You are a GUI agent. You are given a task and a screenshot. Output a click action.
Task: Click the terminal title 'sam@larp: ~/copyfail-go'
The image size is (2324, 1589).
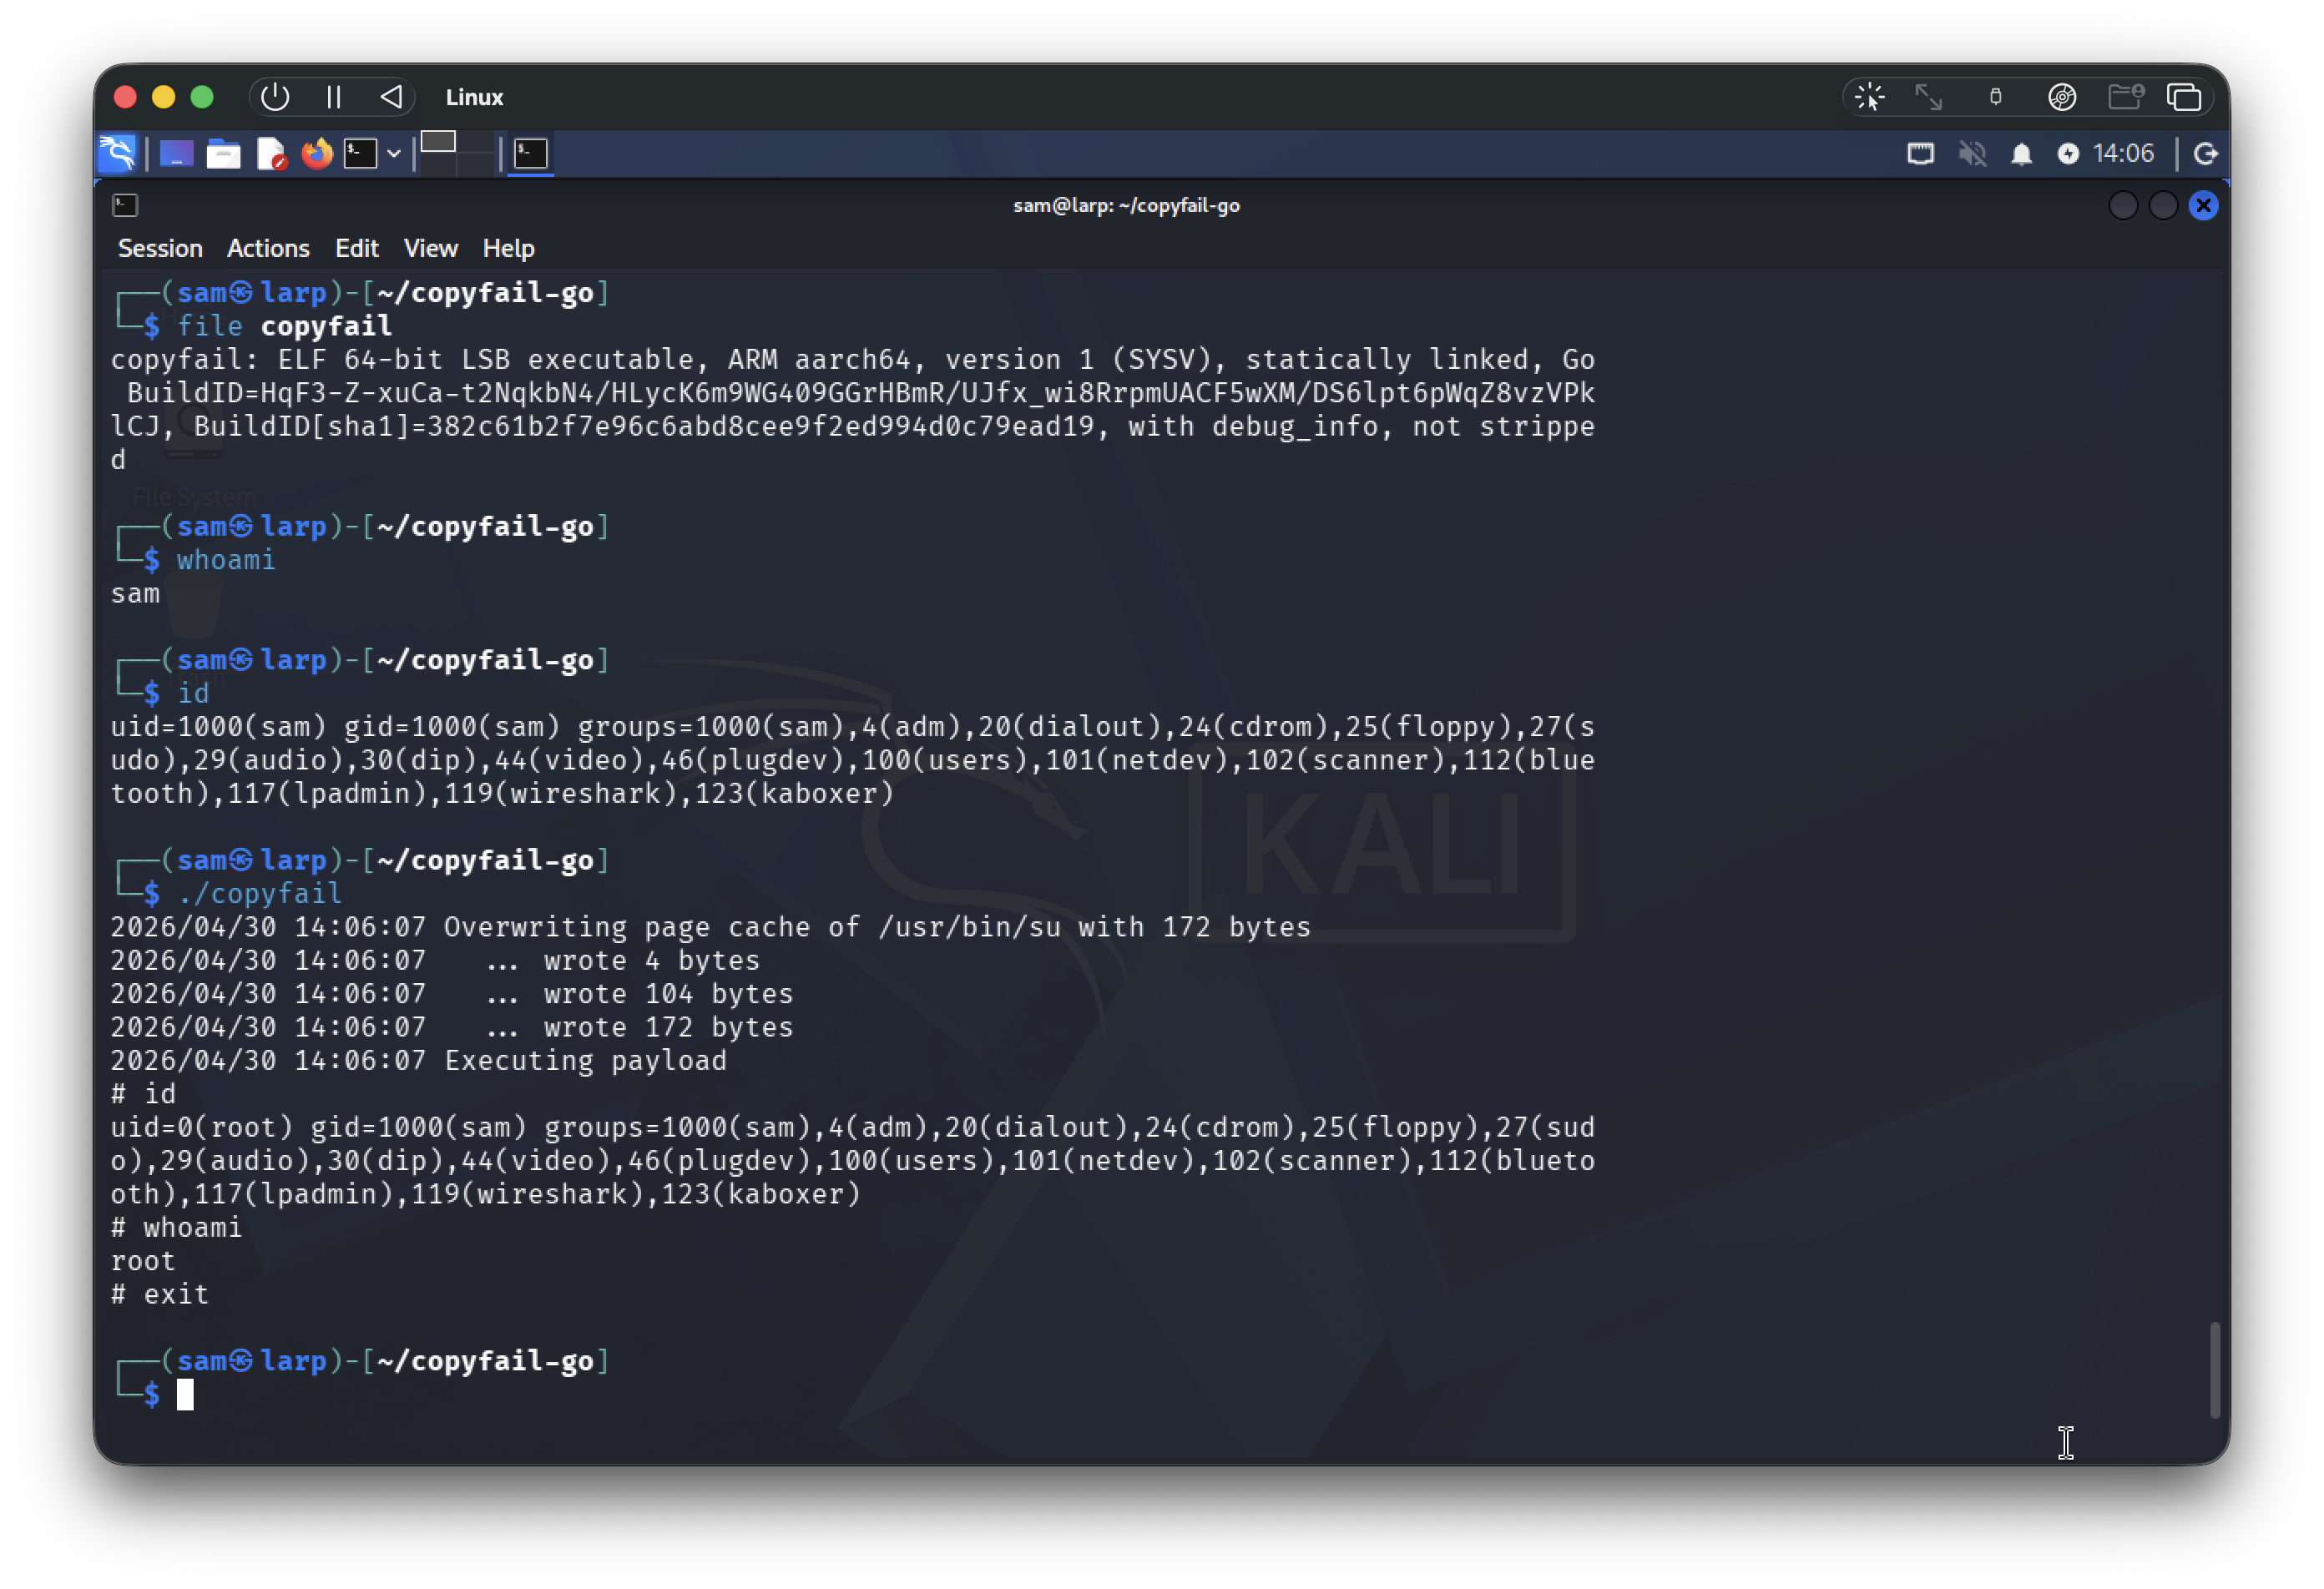1126,206
